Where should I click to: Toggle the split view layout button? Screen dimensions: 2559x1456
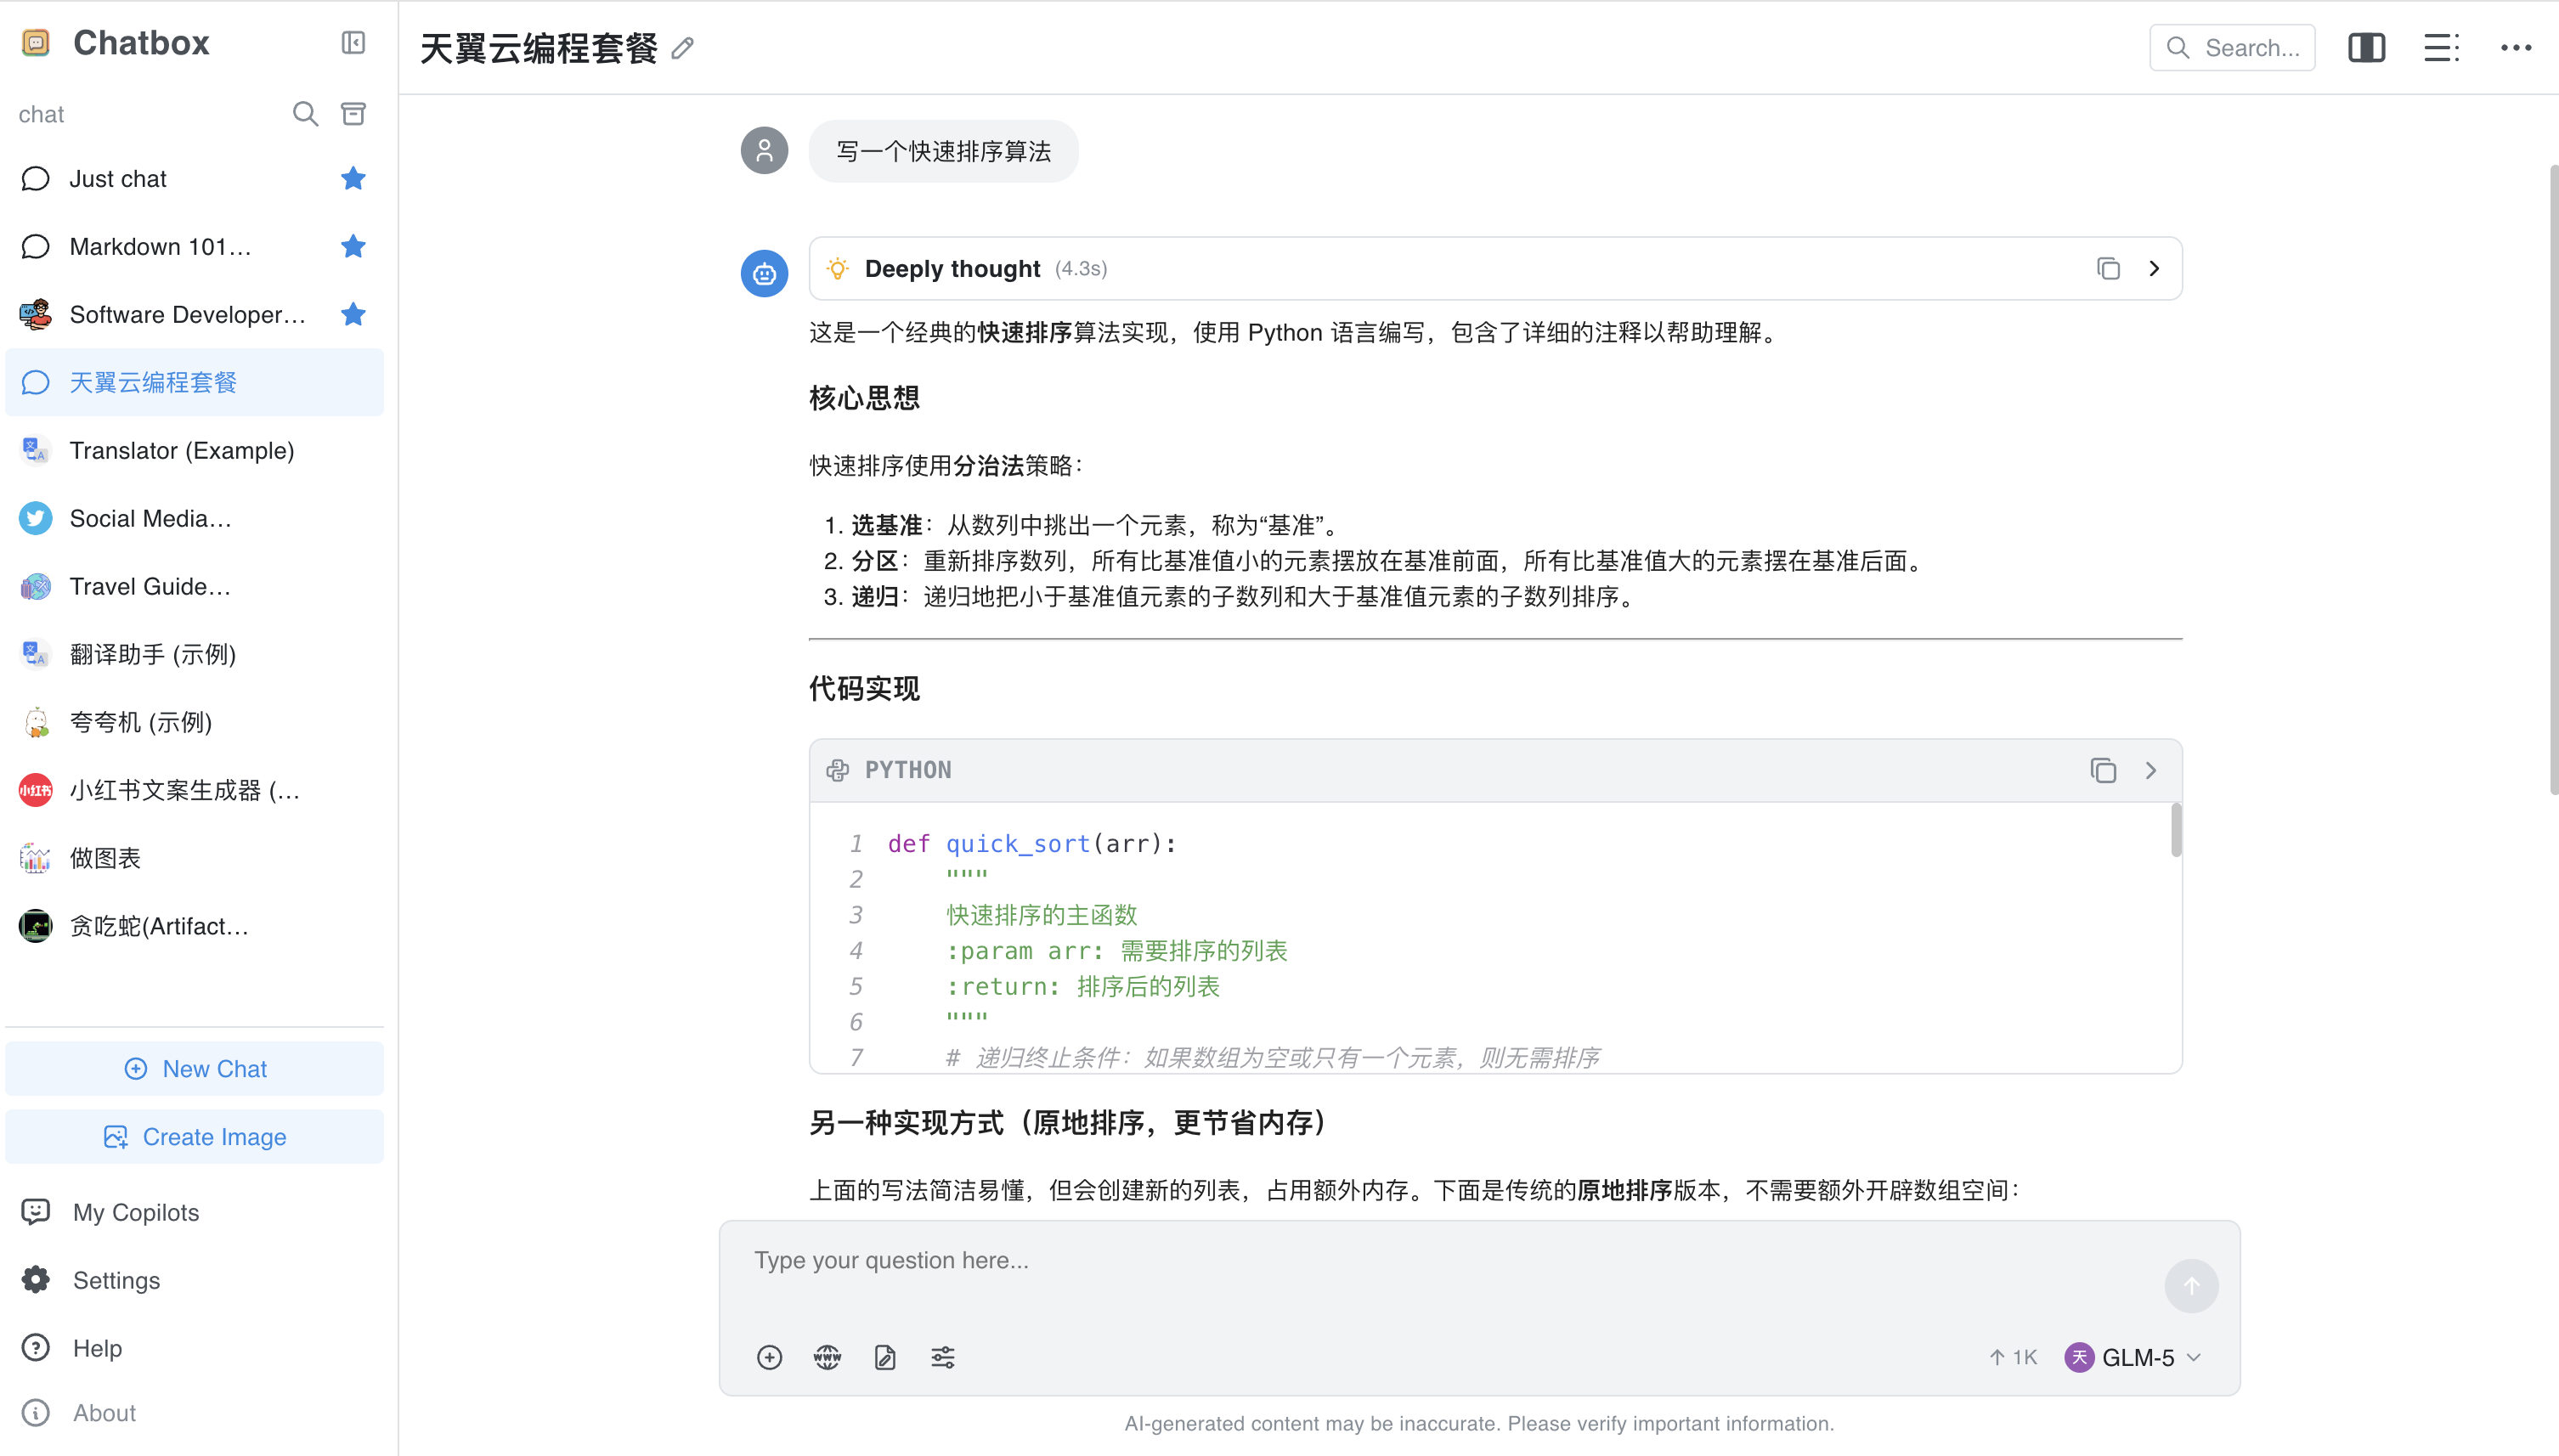pos(2366,48)
